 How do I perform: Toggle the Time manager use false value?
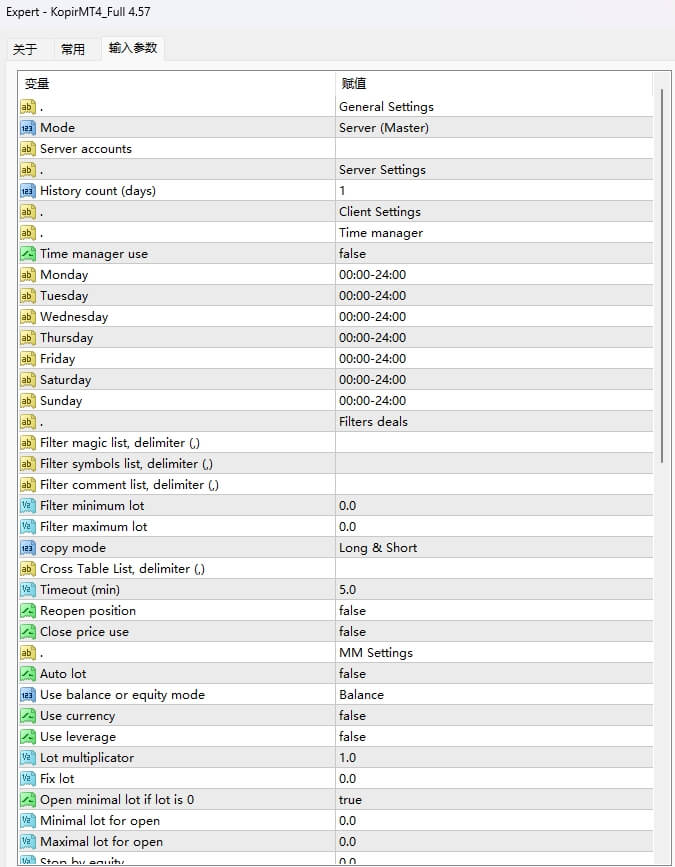pos(352,254)
